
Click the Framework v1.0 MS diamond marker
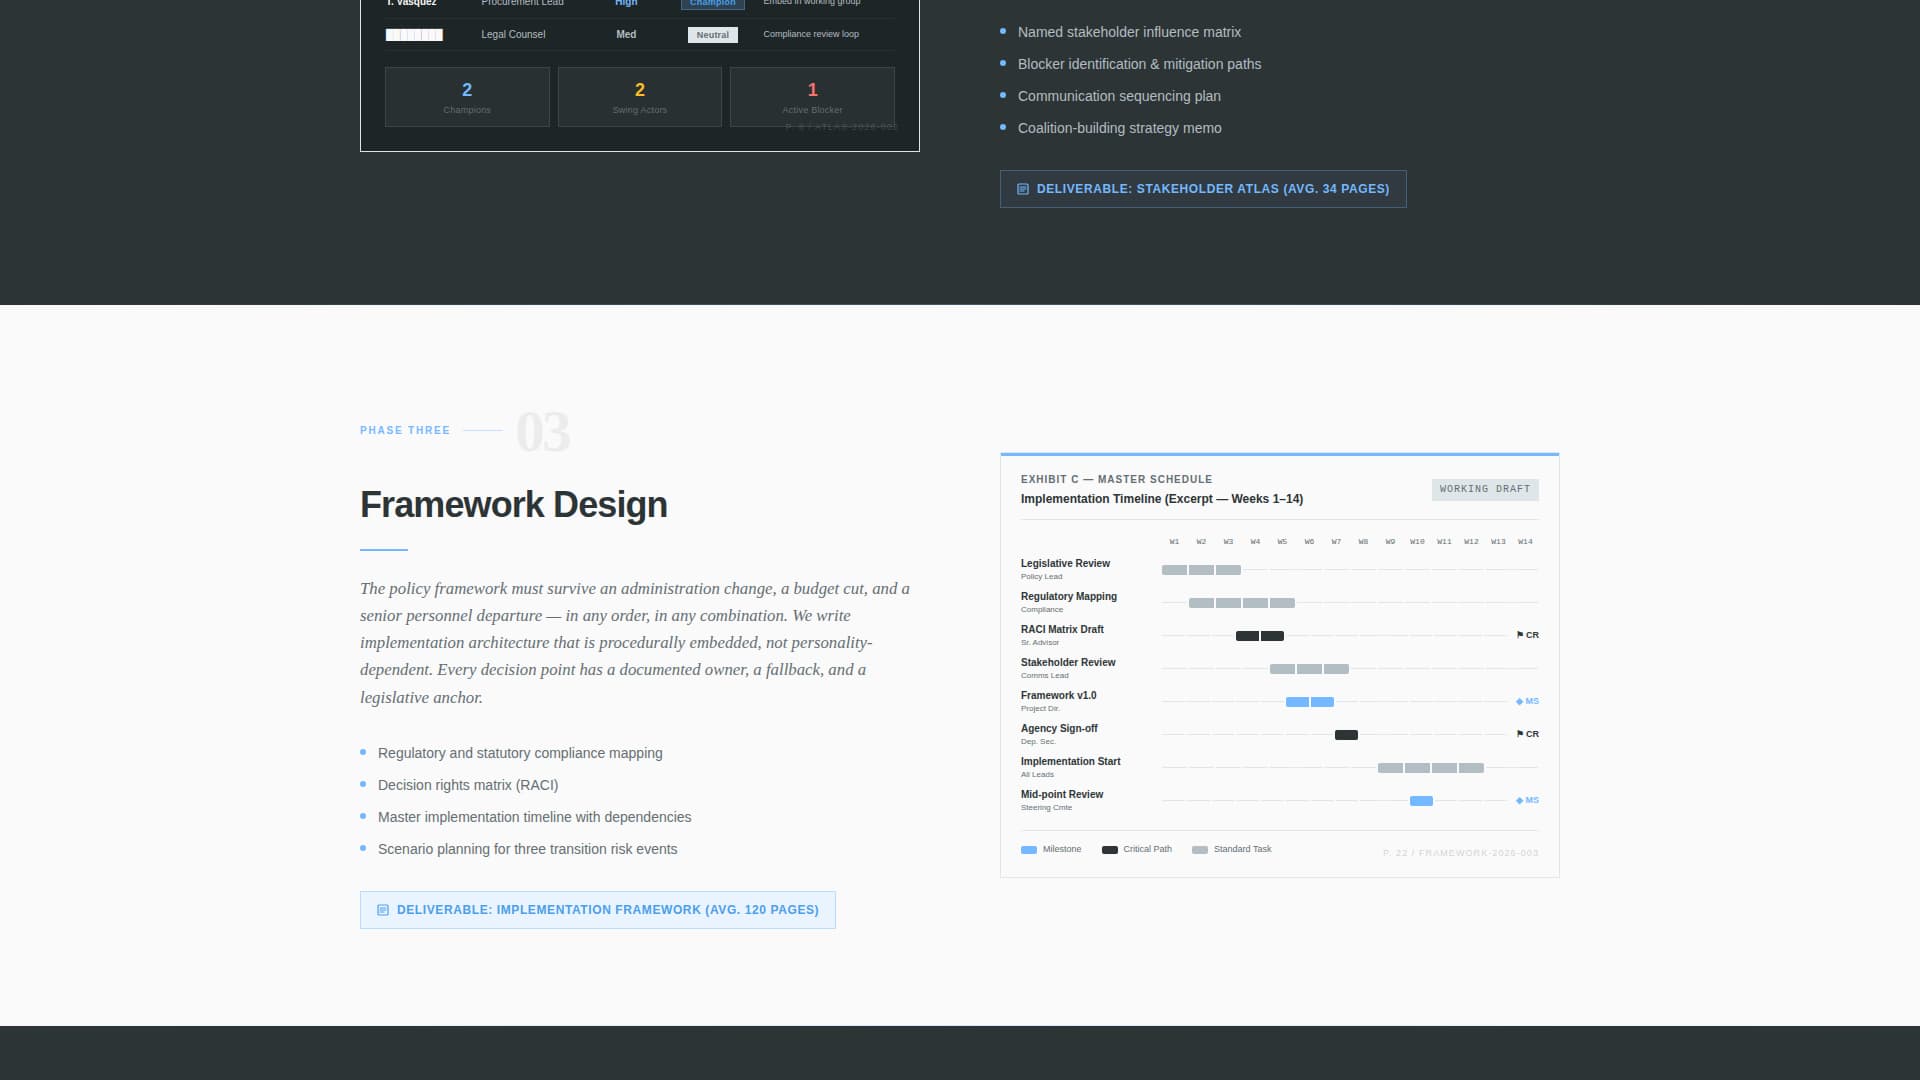[1527, 701]
